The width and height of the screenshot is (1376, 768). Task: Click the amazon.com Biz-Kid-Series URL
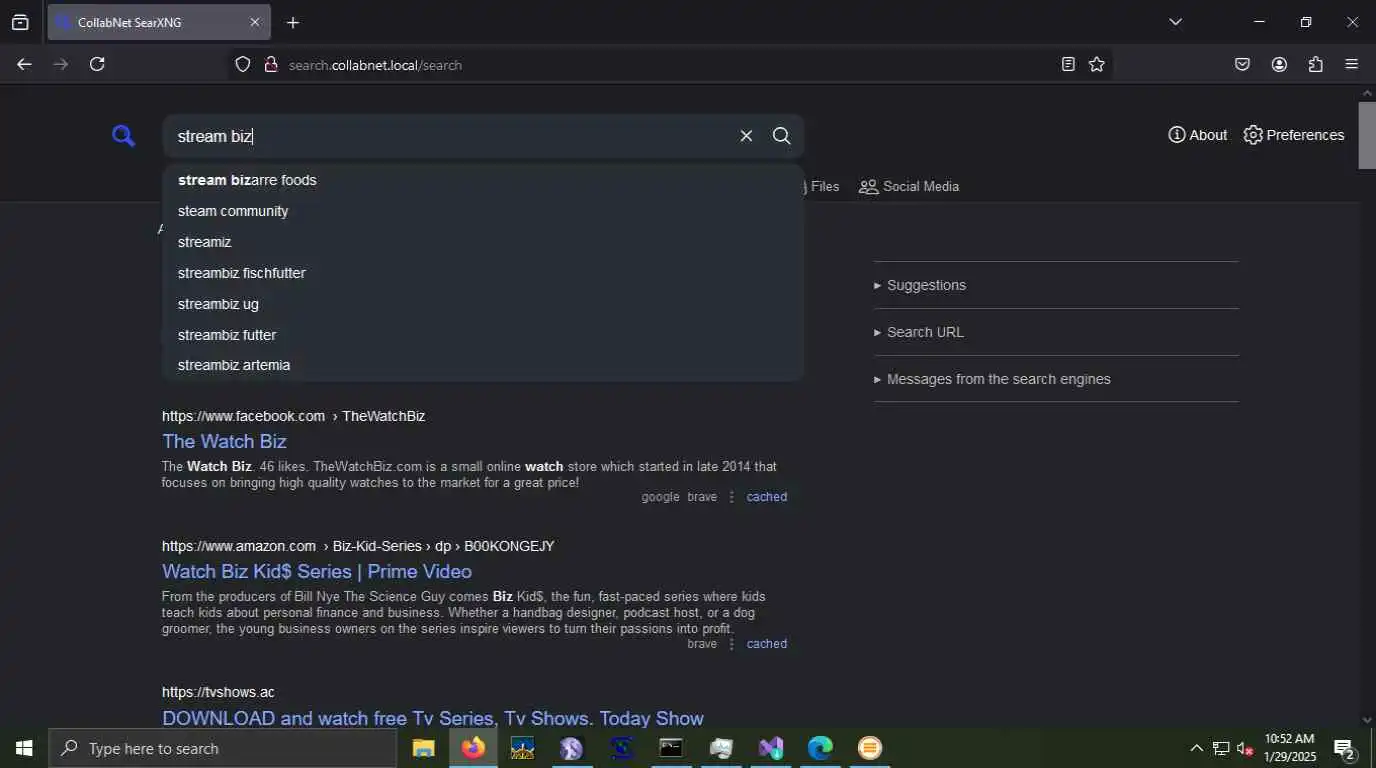[358, 546]
